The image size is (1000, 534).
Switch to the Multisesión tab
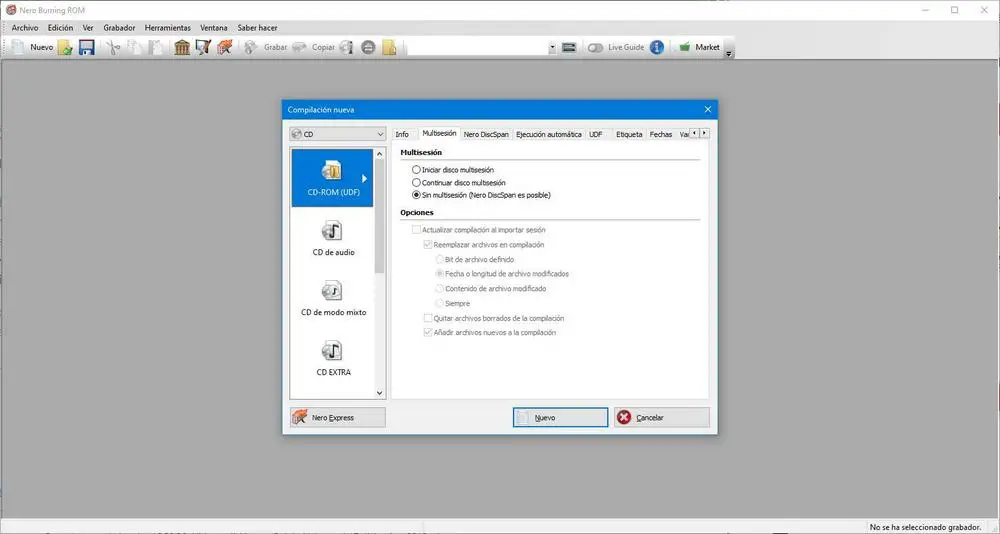click(439, 133)
